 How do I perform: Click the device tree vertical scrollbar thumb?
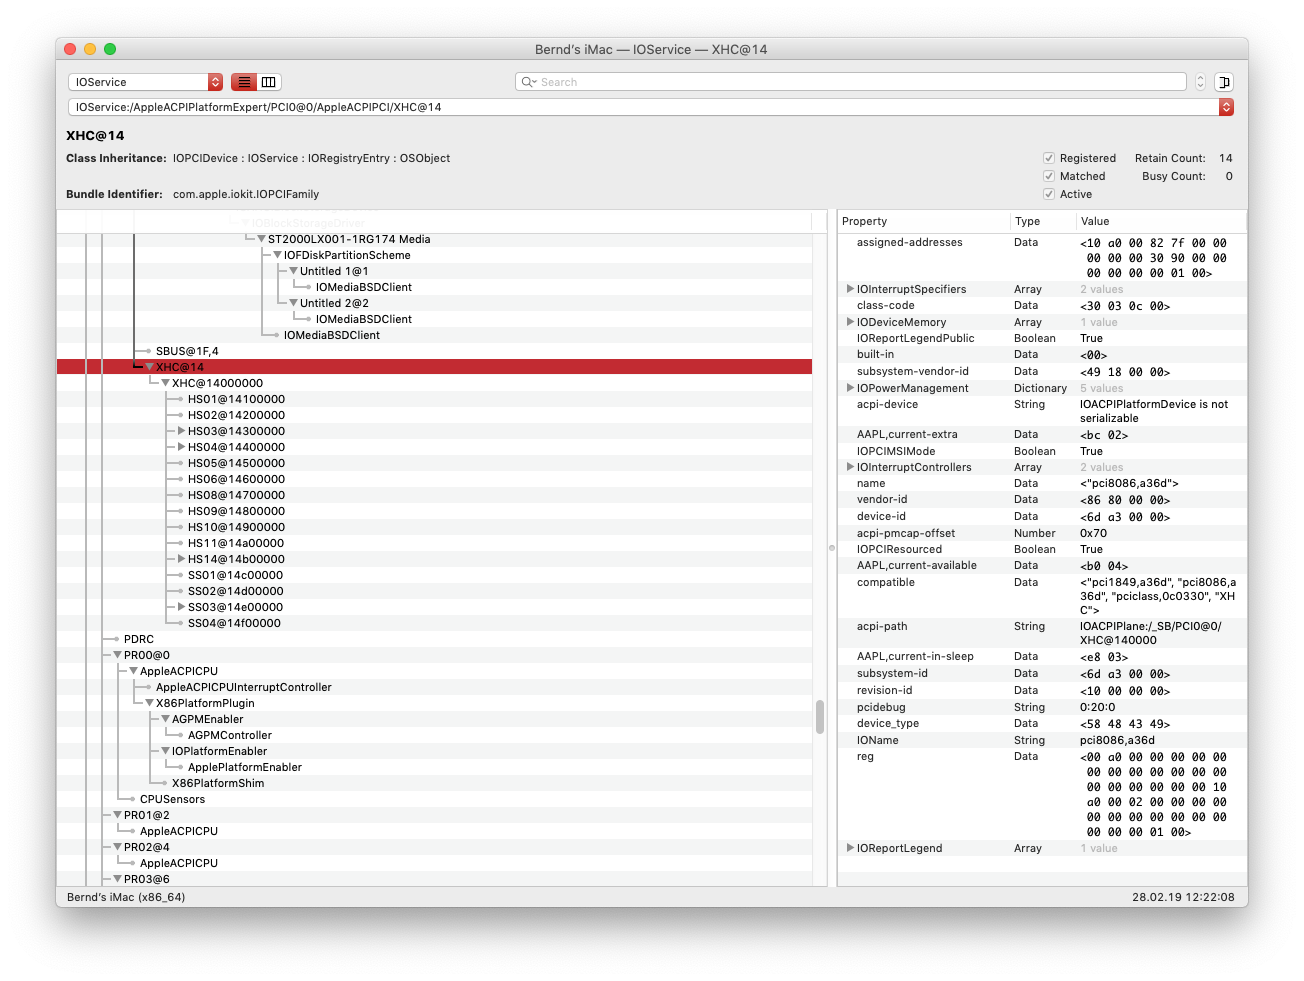click(820, 717)
